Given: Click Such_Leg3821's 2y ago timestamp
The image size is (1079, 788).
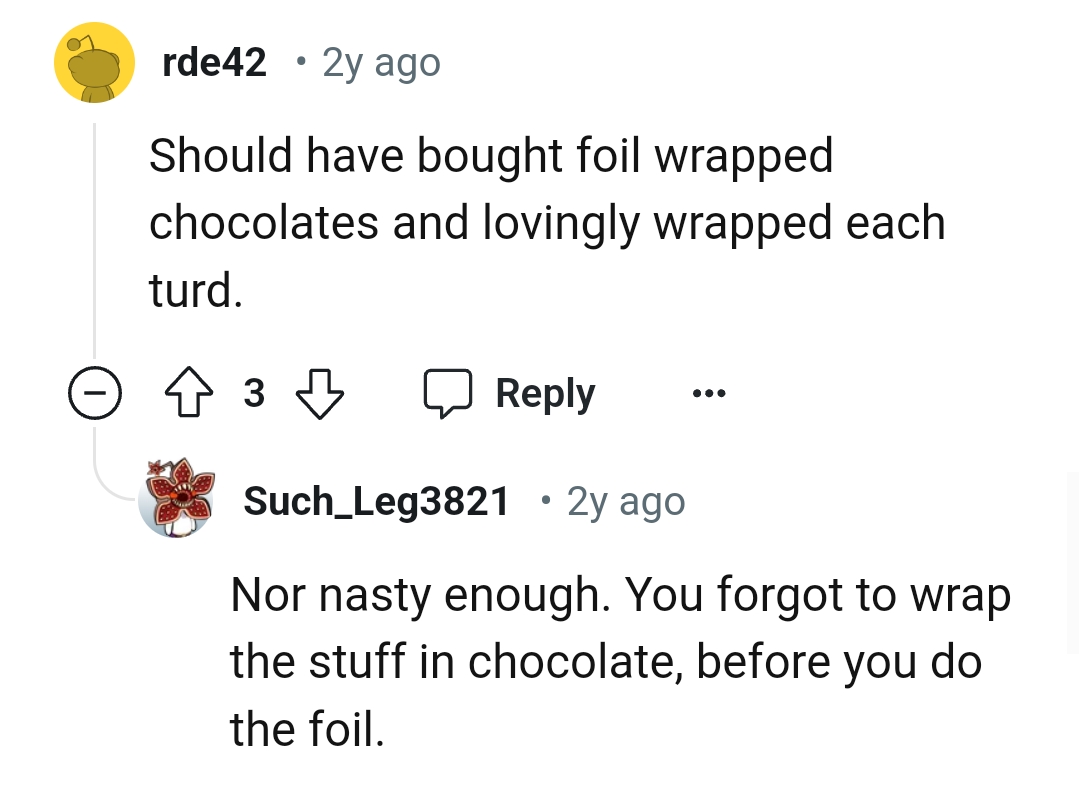Looking at the screenshot, I should click(625, 500).
